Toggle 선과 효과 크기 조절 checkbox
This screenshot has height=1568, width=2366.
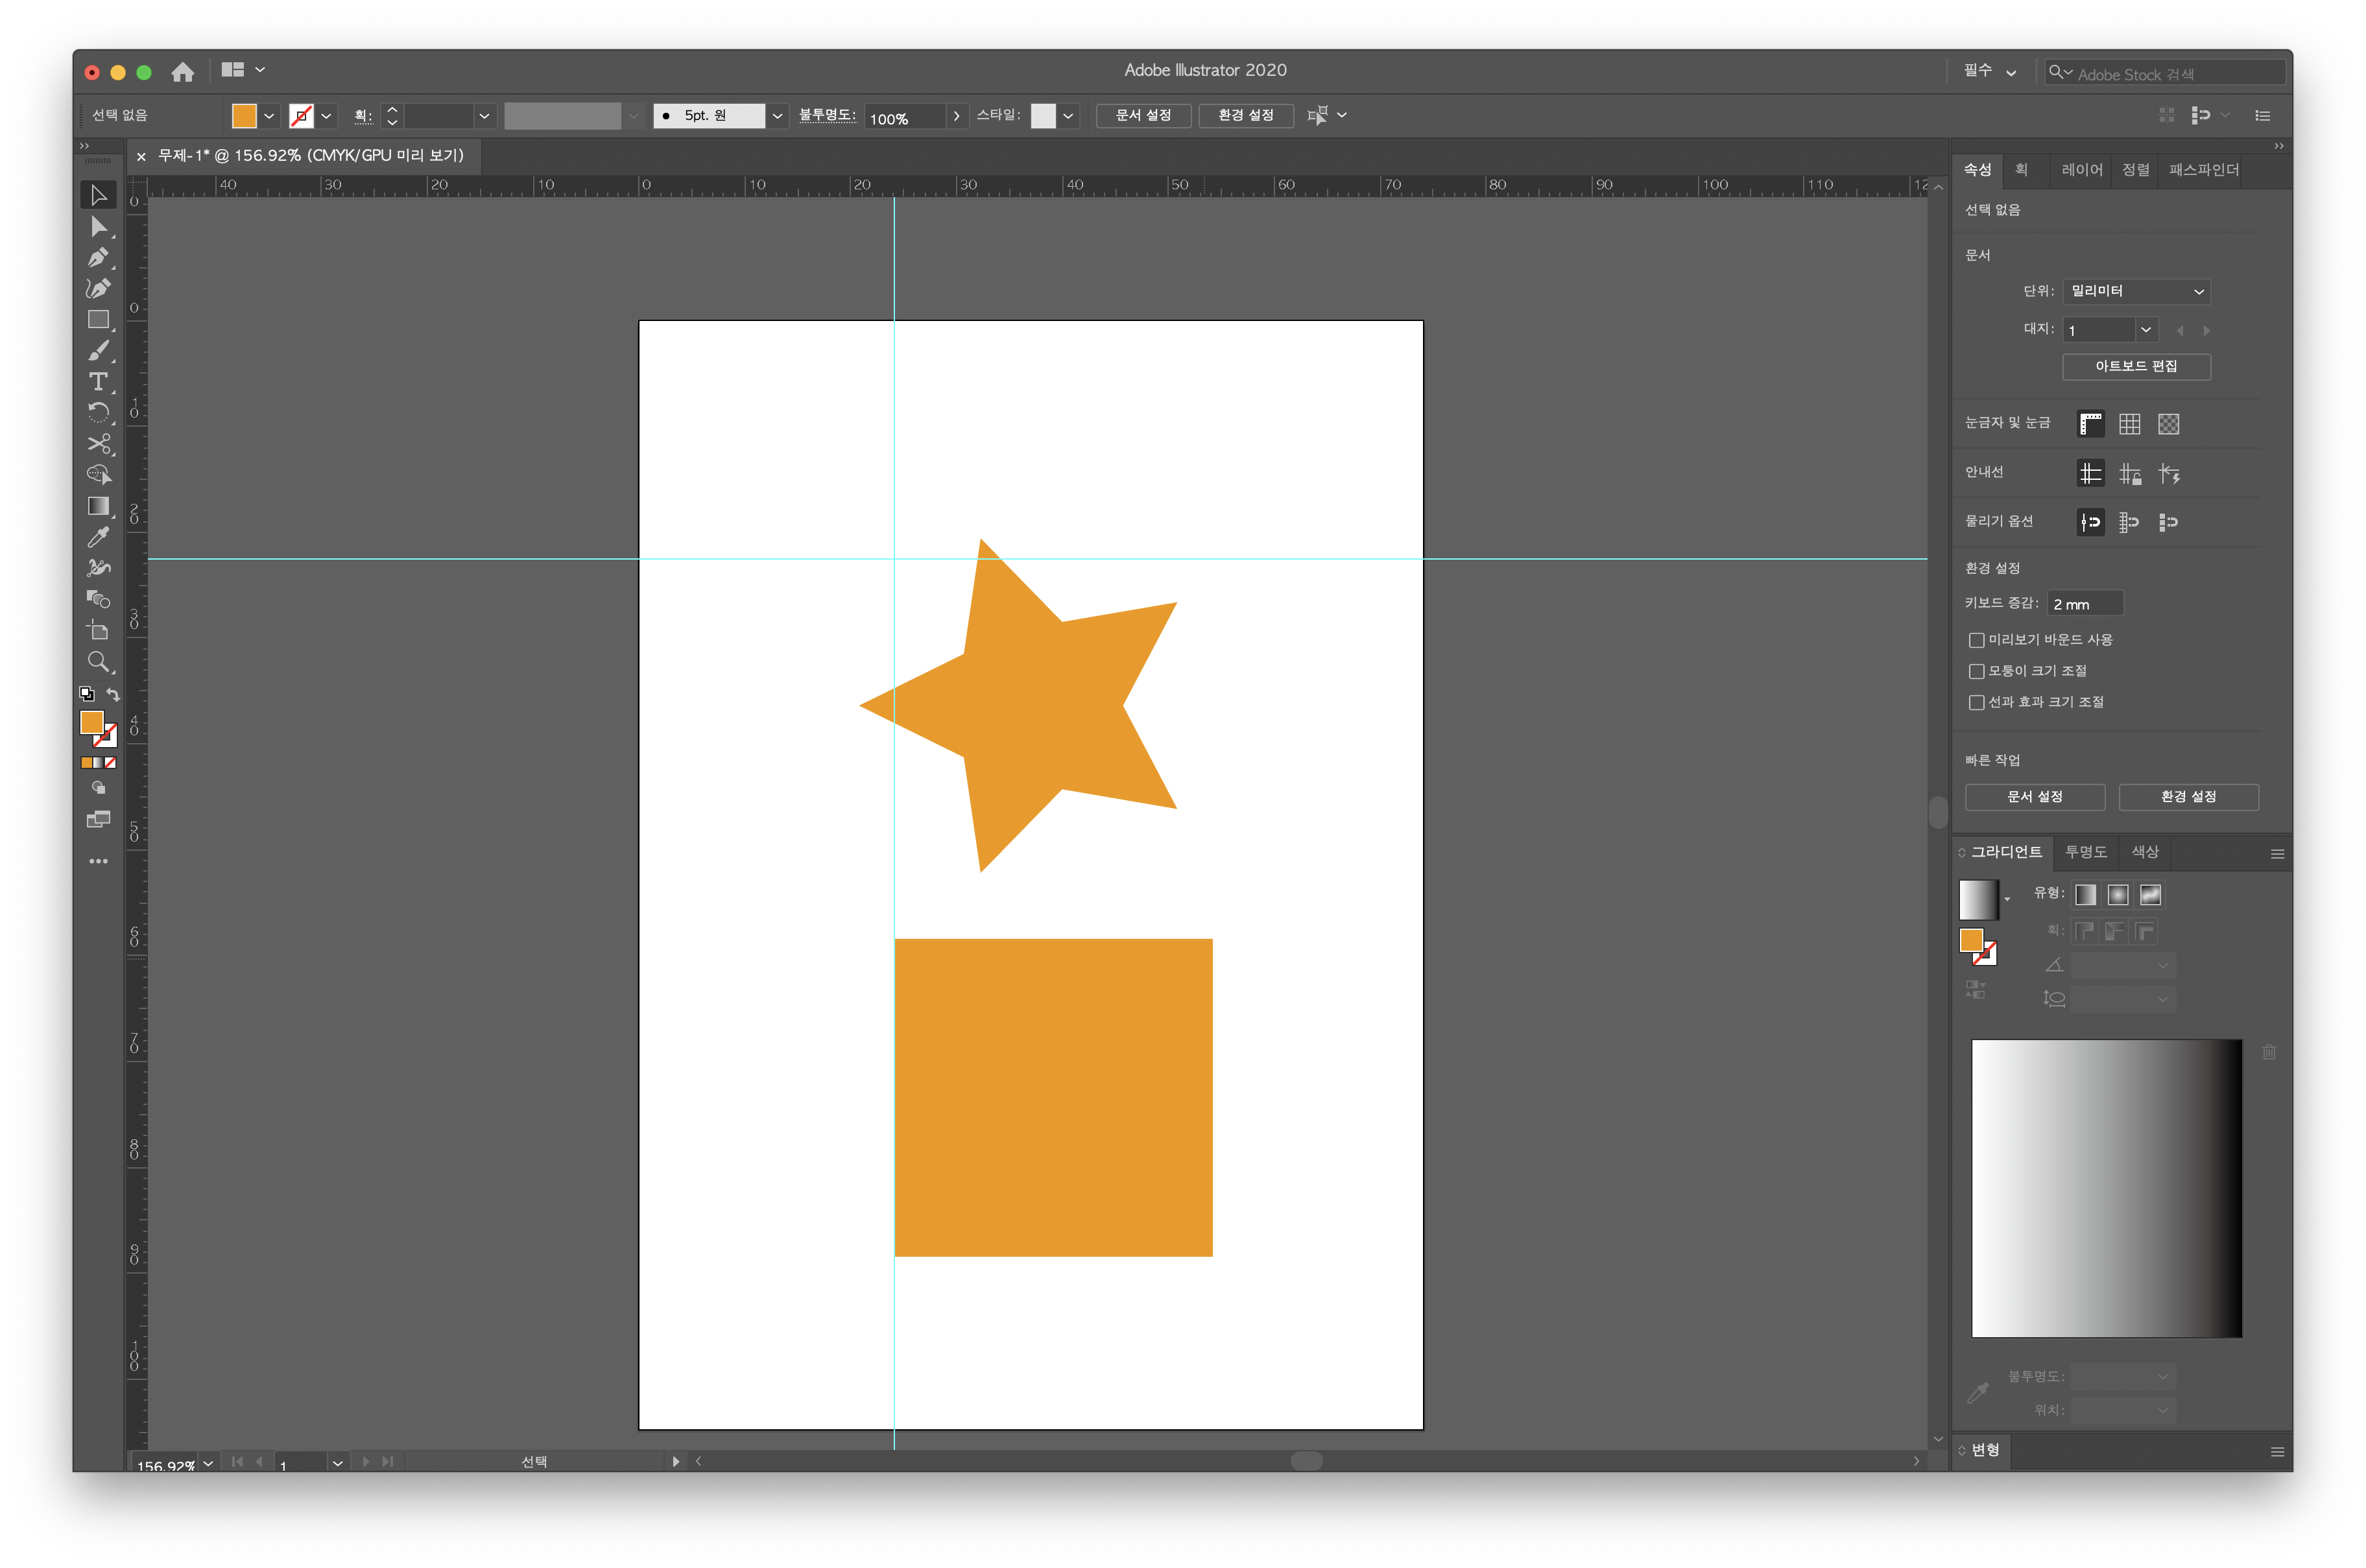click(x=1976, y=702)
